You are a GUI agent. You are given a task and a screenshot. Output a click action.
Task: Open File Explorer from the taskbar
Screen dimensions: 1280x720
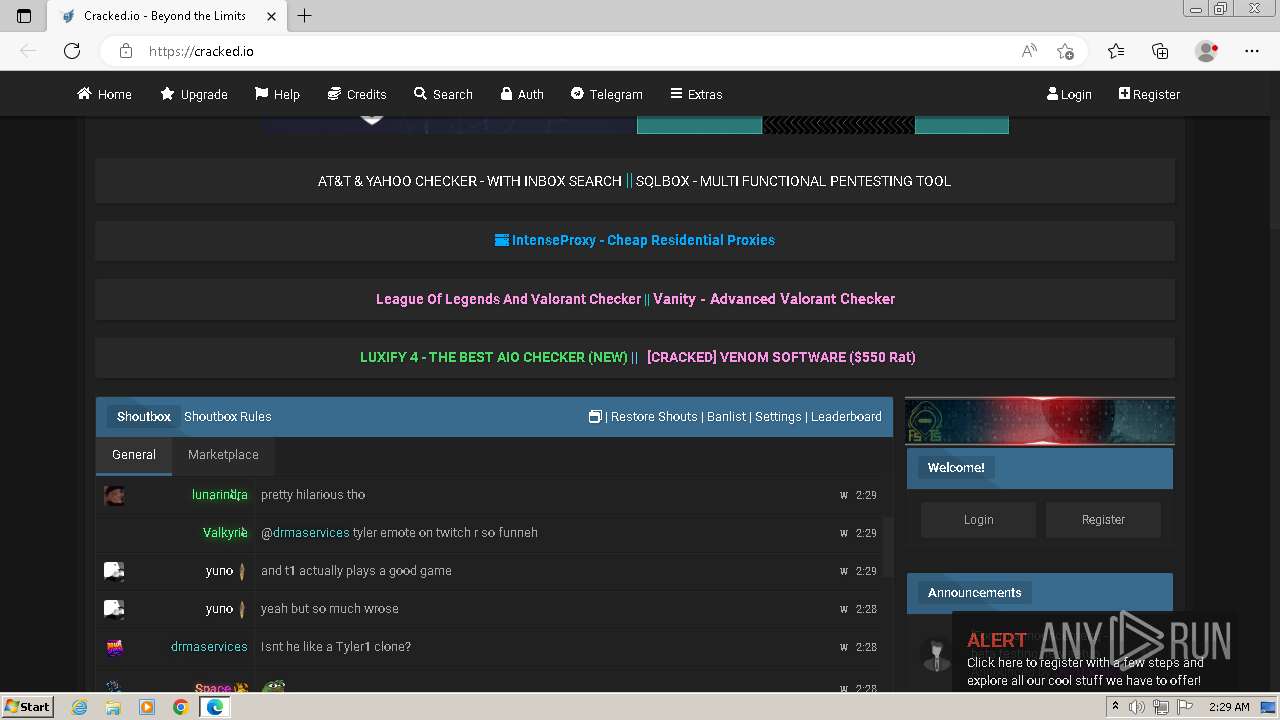point(113,707)
